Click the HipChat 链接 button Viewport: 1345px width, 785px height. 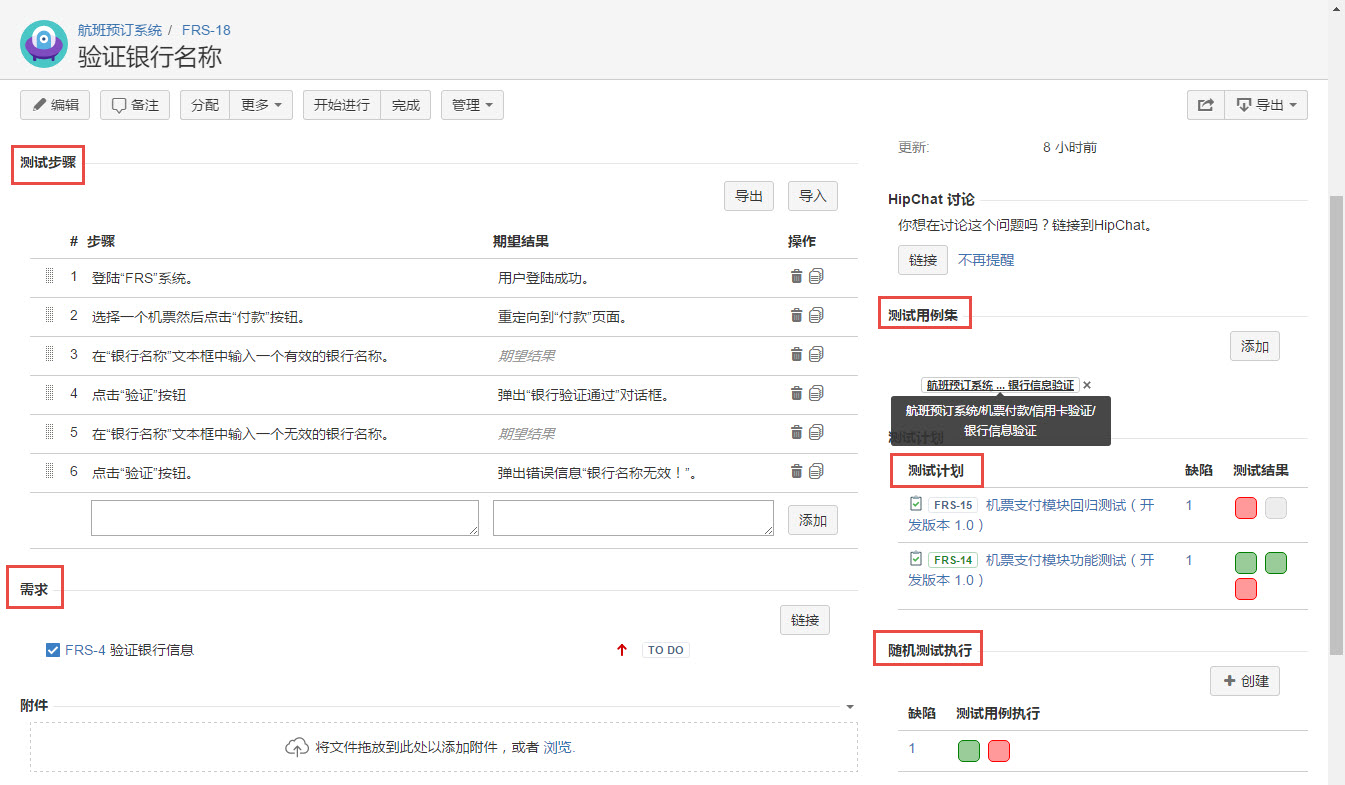923,260
